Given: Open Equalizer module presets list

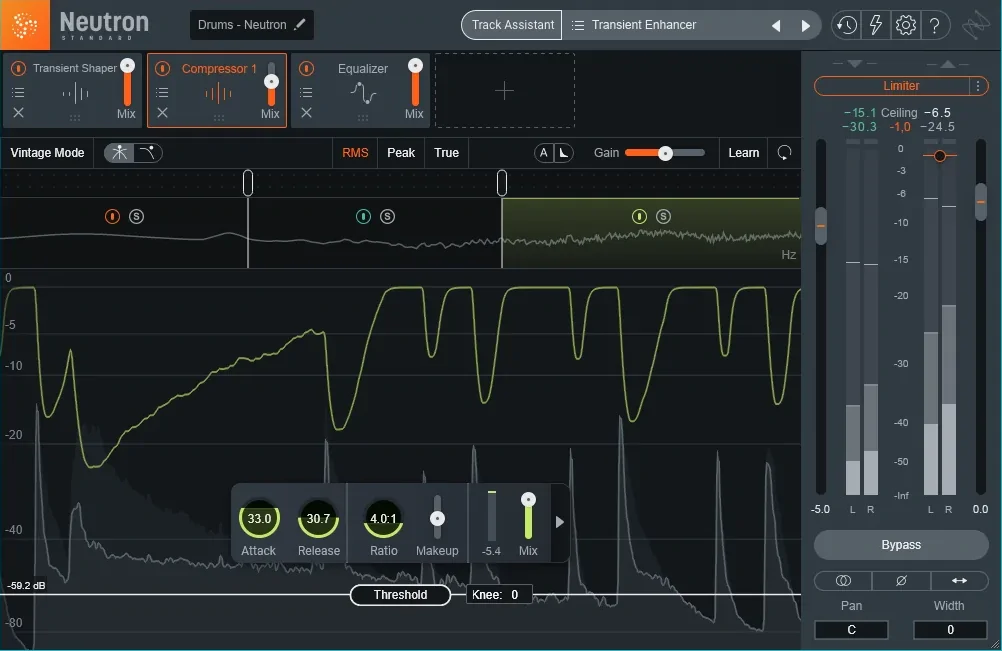Looking at the screenshot, I should (x=307, y=93).
